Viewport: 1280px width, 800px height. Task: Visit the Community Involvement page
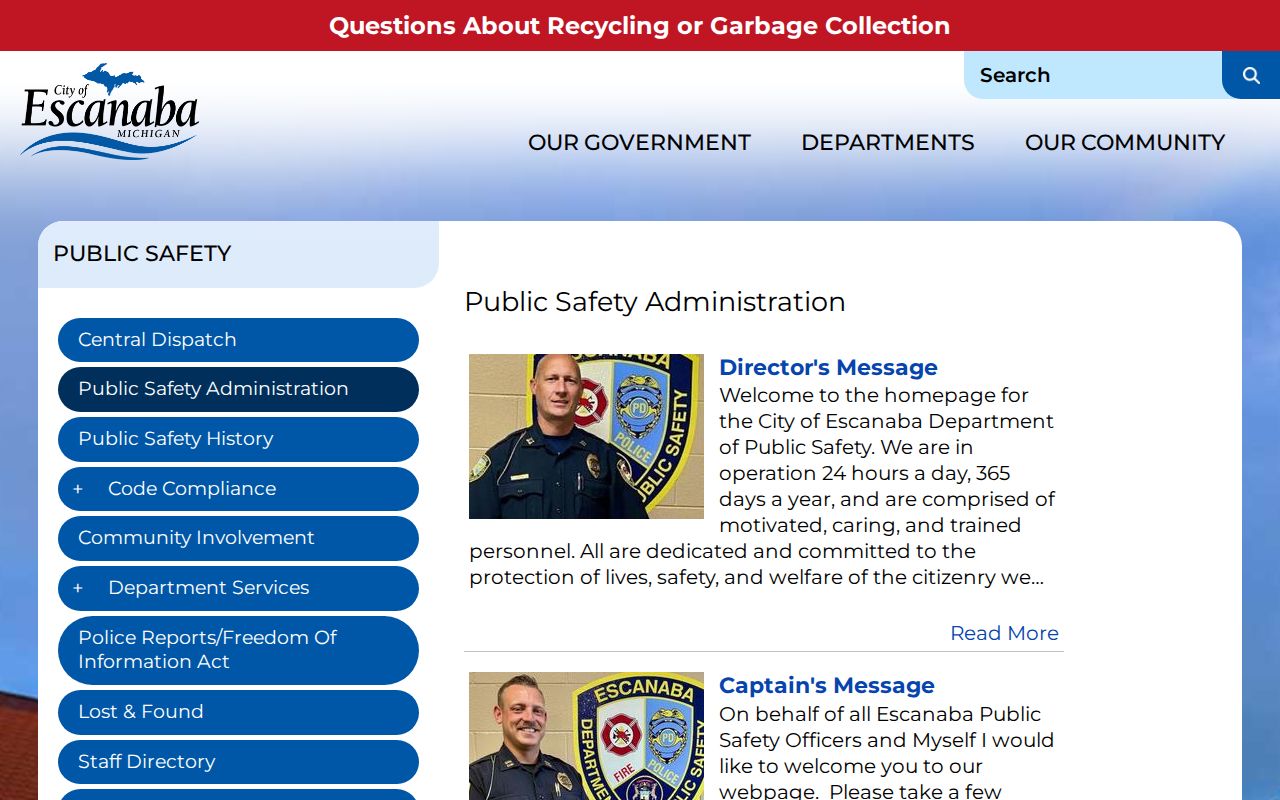(238, 538)
